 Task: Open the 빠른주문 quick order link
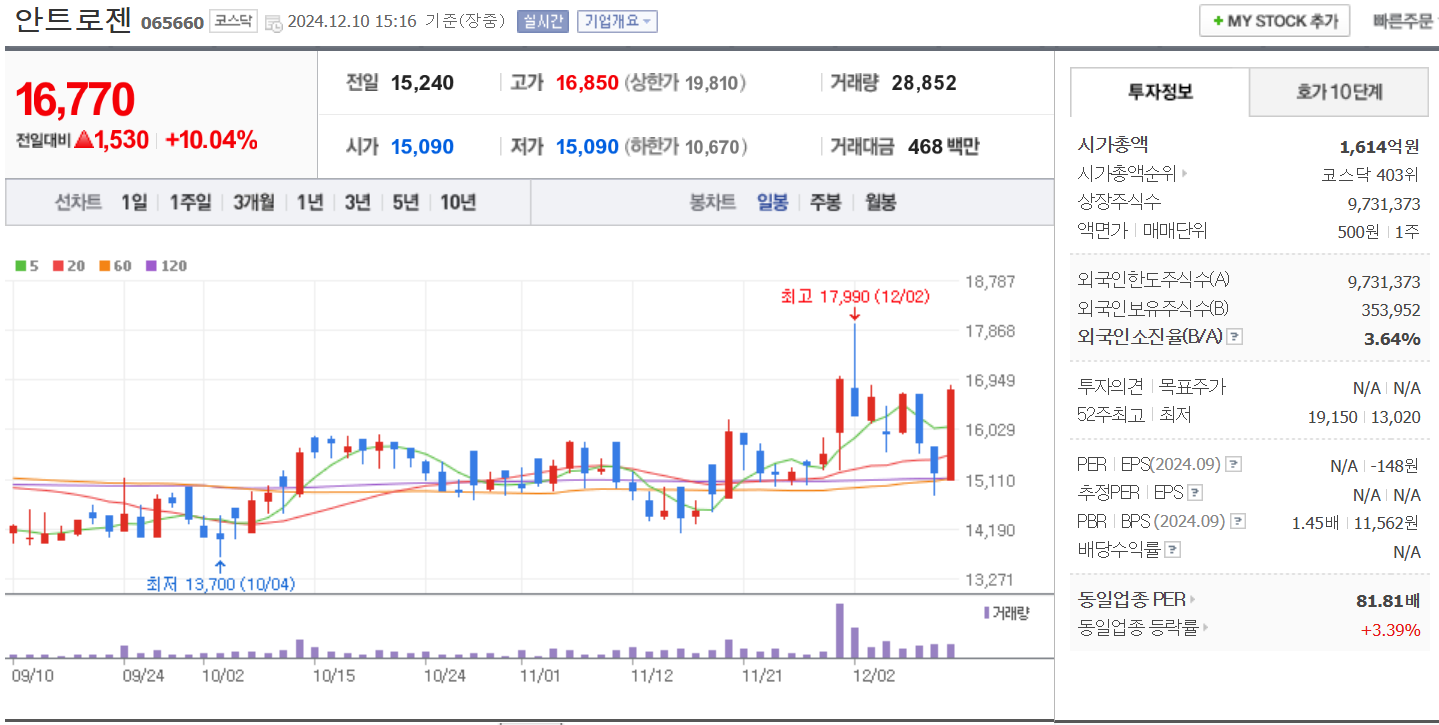point(1406,20)
